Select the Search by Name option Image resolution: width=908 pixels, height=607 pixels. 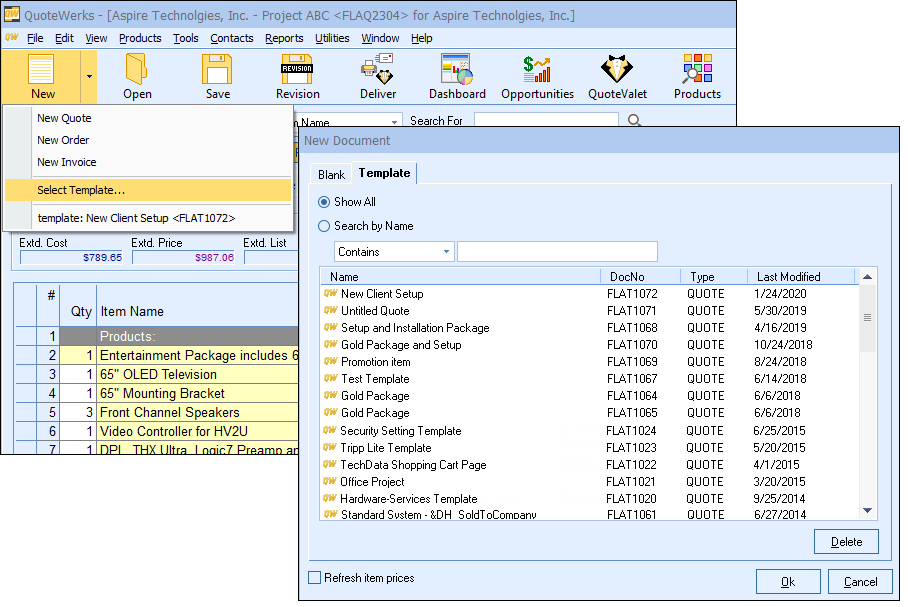(x=324, y=226)
